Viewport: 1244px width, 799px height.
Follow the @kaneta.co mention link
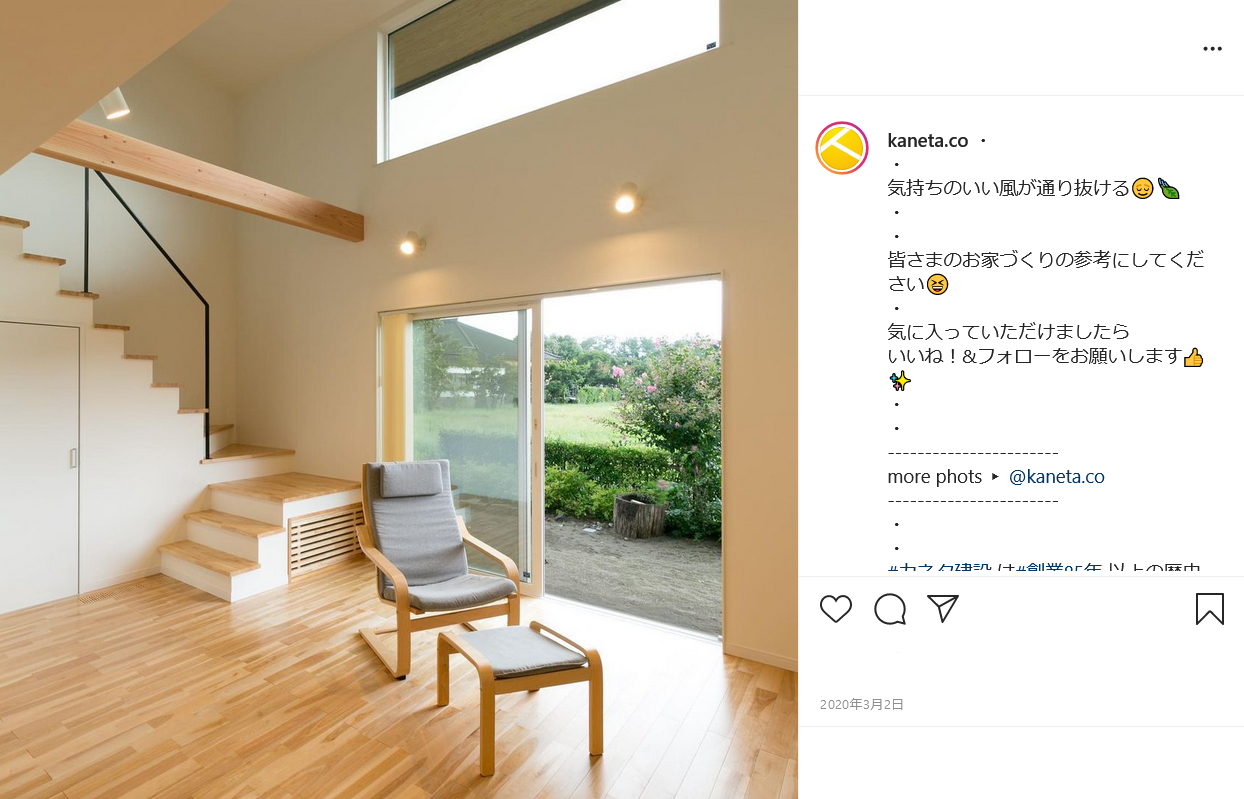[x=1057, y=477]
